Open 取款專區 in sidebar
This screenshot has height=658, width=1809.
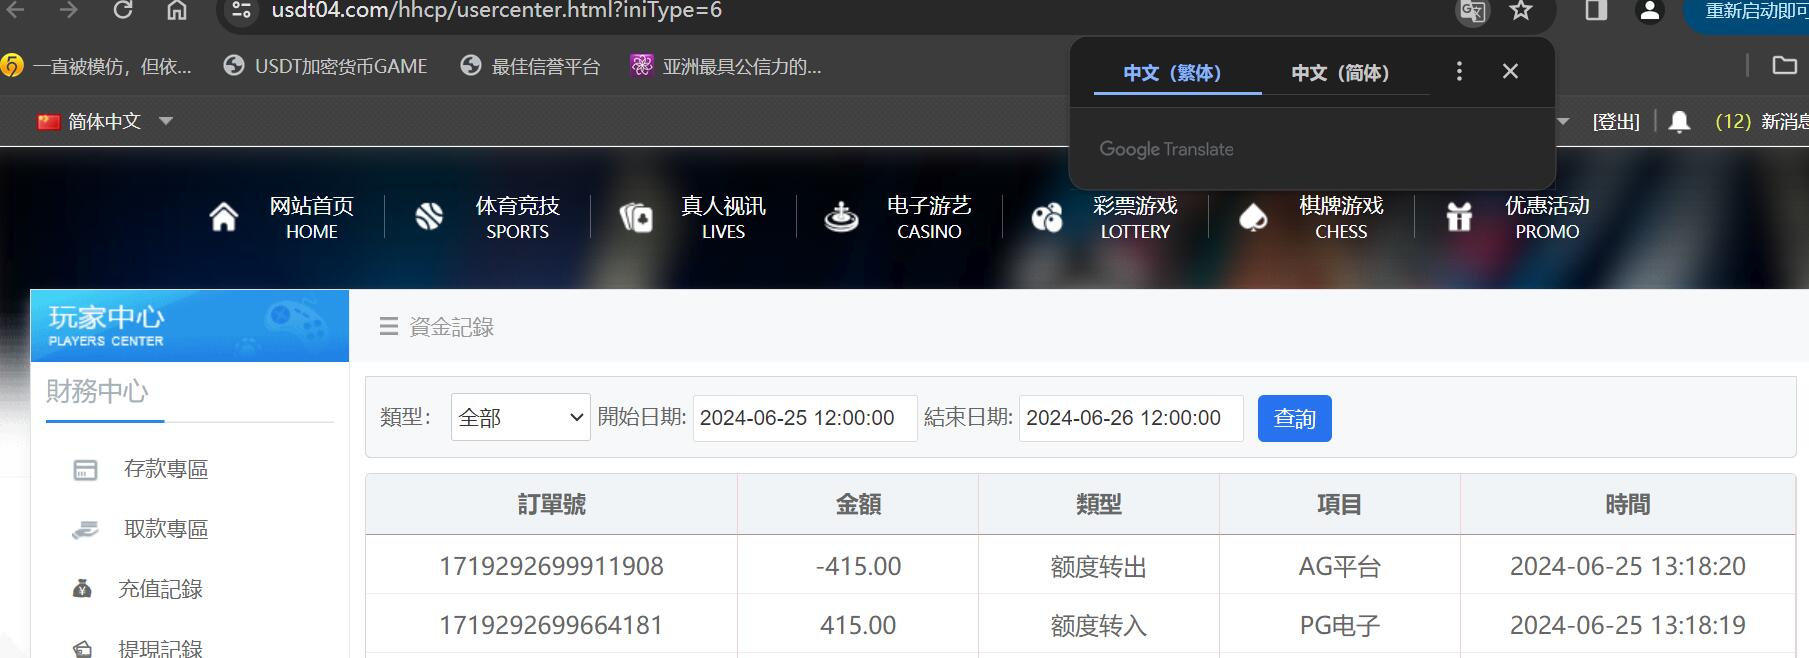click(166, 529)
